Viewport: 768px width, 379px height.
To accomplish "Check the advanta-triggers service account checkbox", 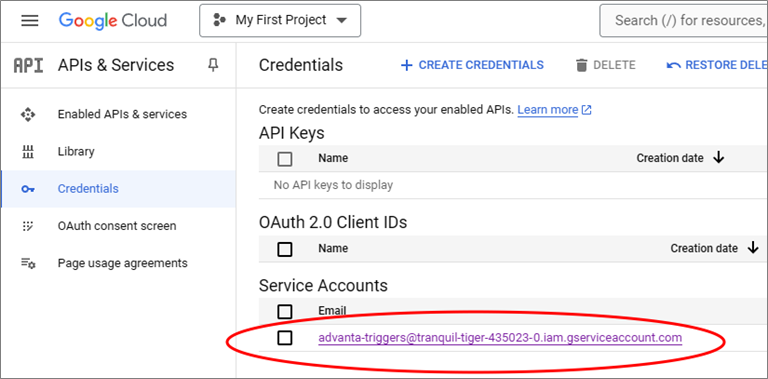I will (285, 337).
